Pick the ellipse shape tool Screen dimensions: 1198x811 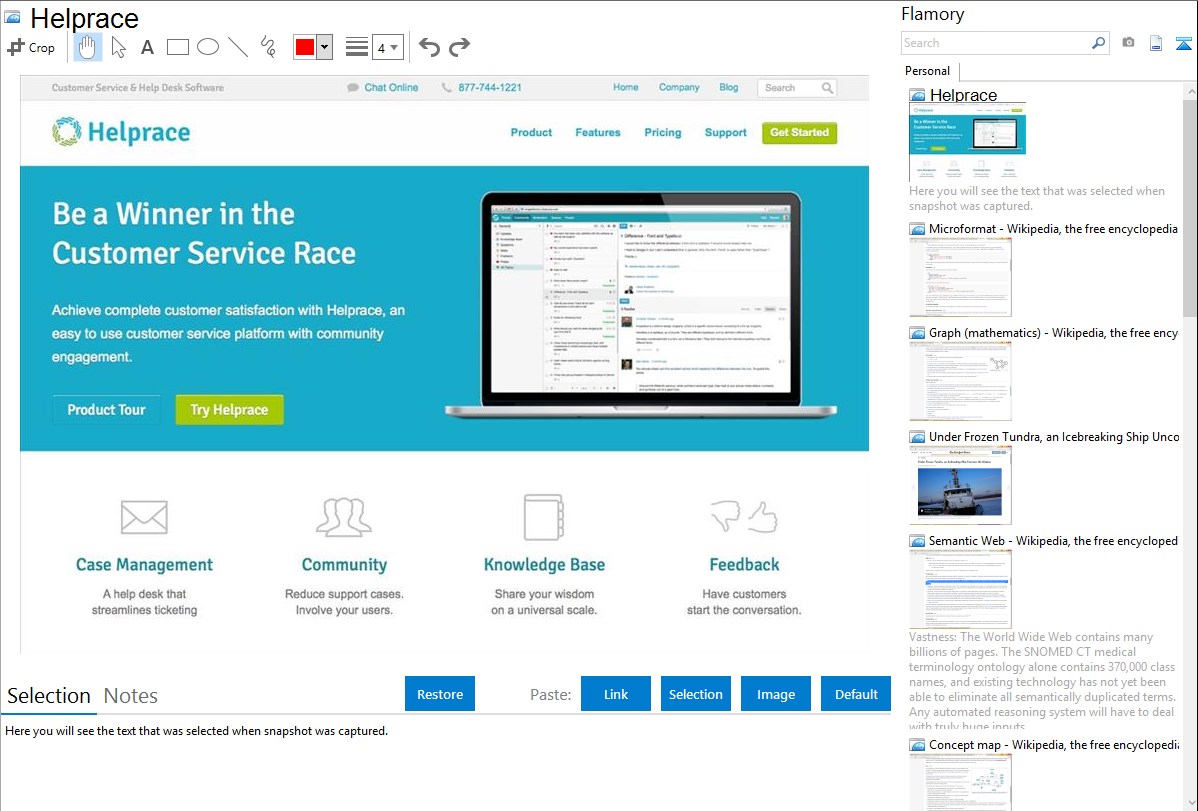coord(208,47)
